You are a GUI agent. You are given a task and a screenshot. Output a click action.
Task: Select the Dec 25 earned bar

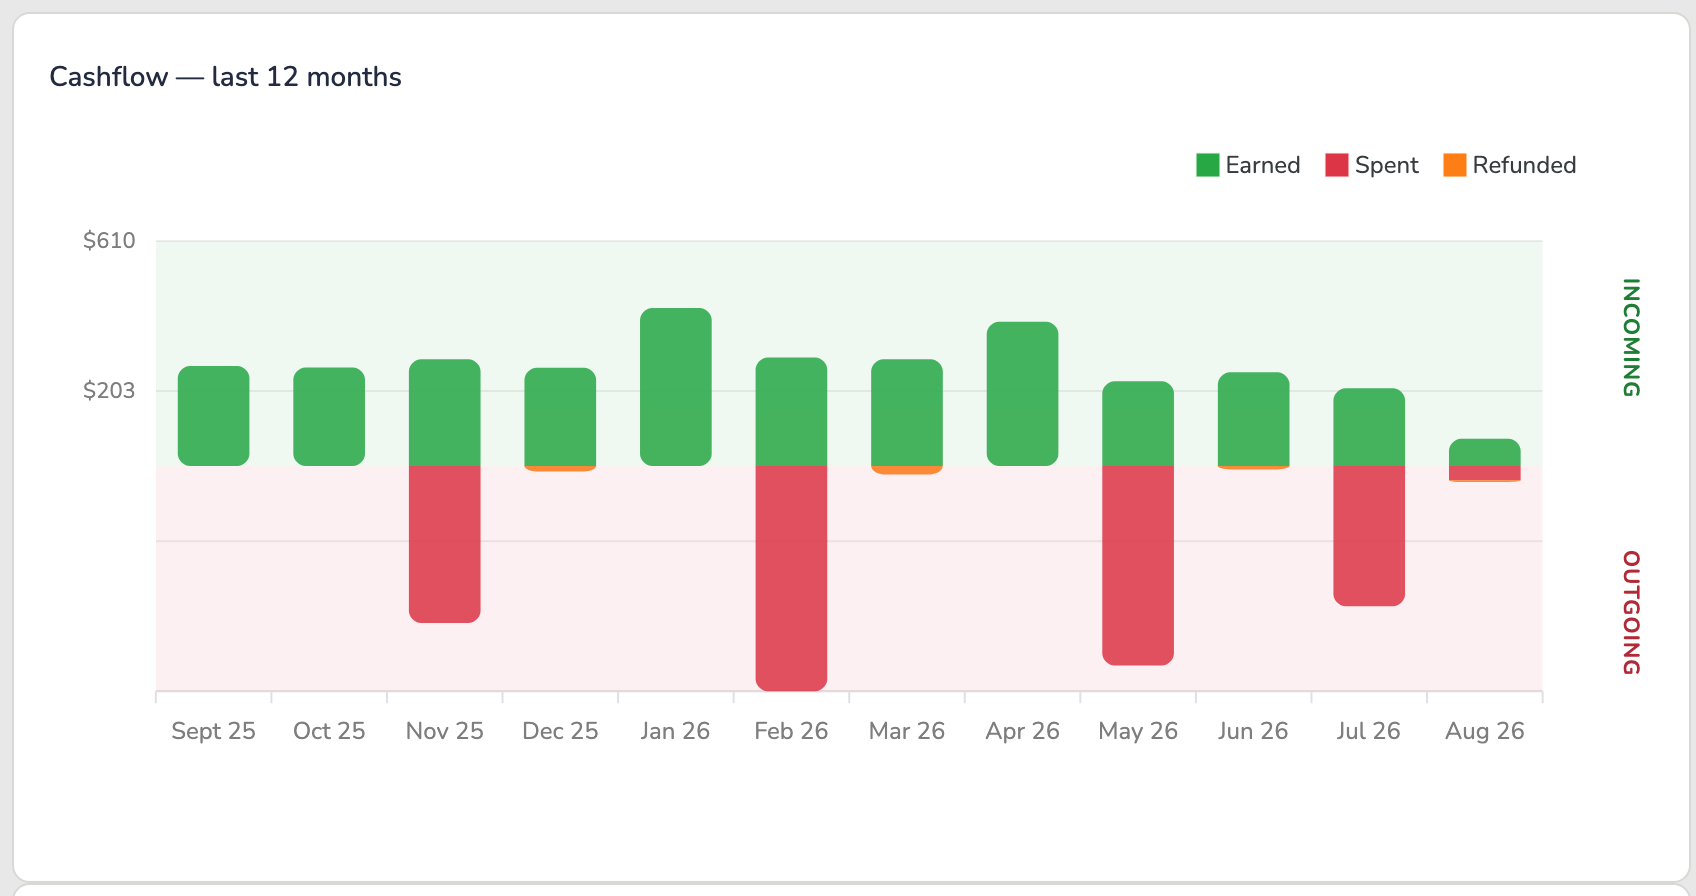coord(560,417)
